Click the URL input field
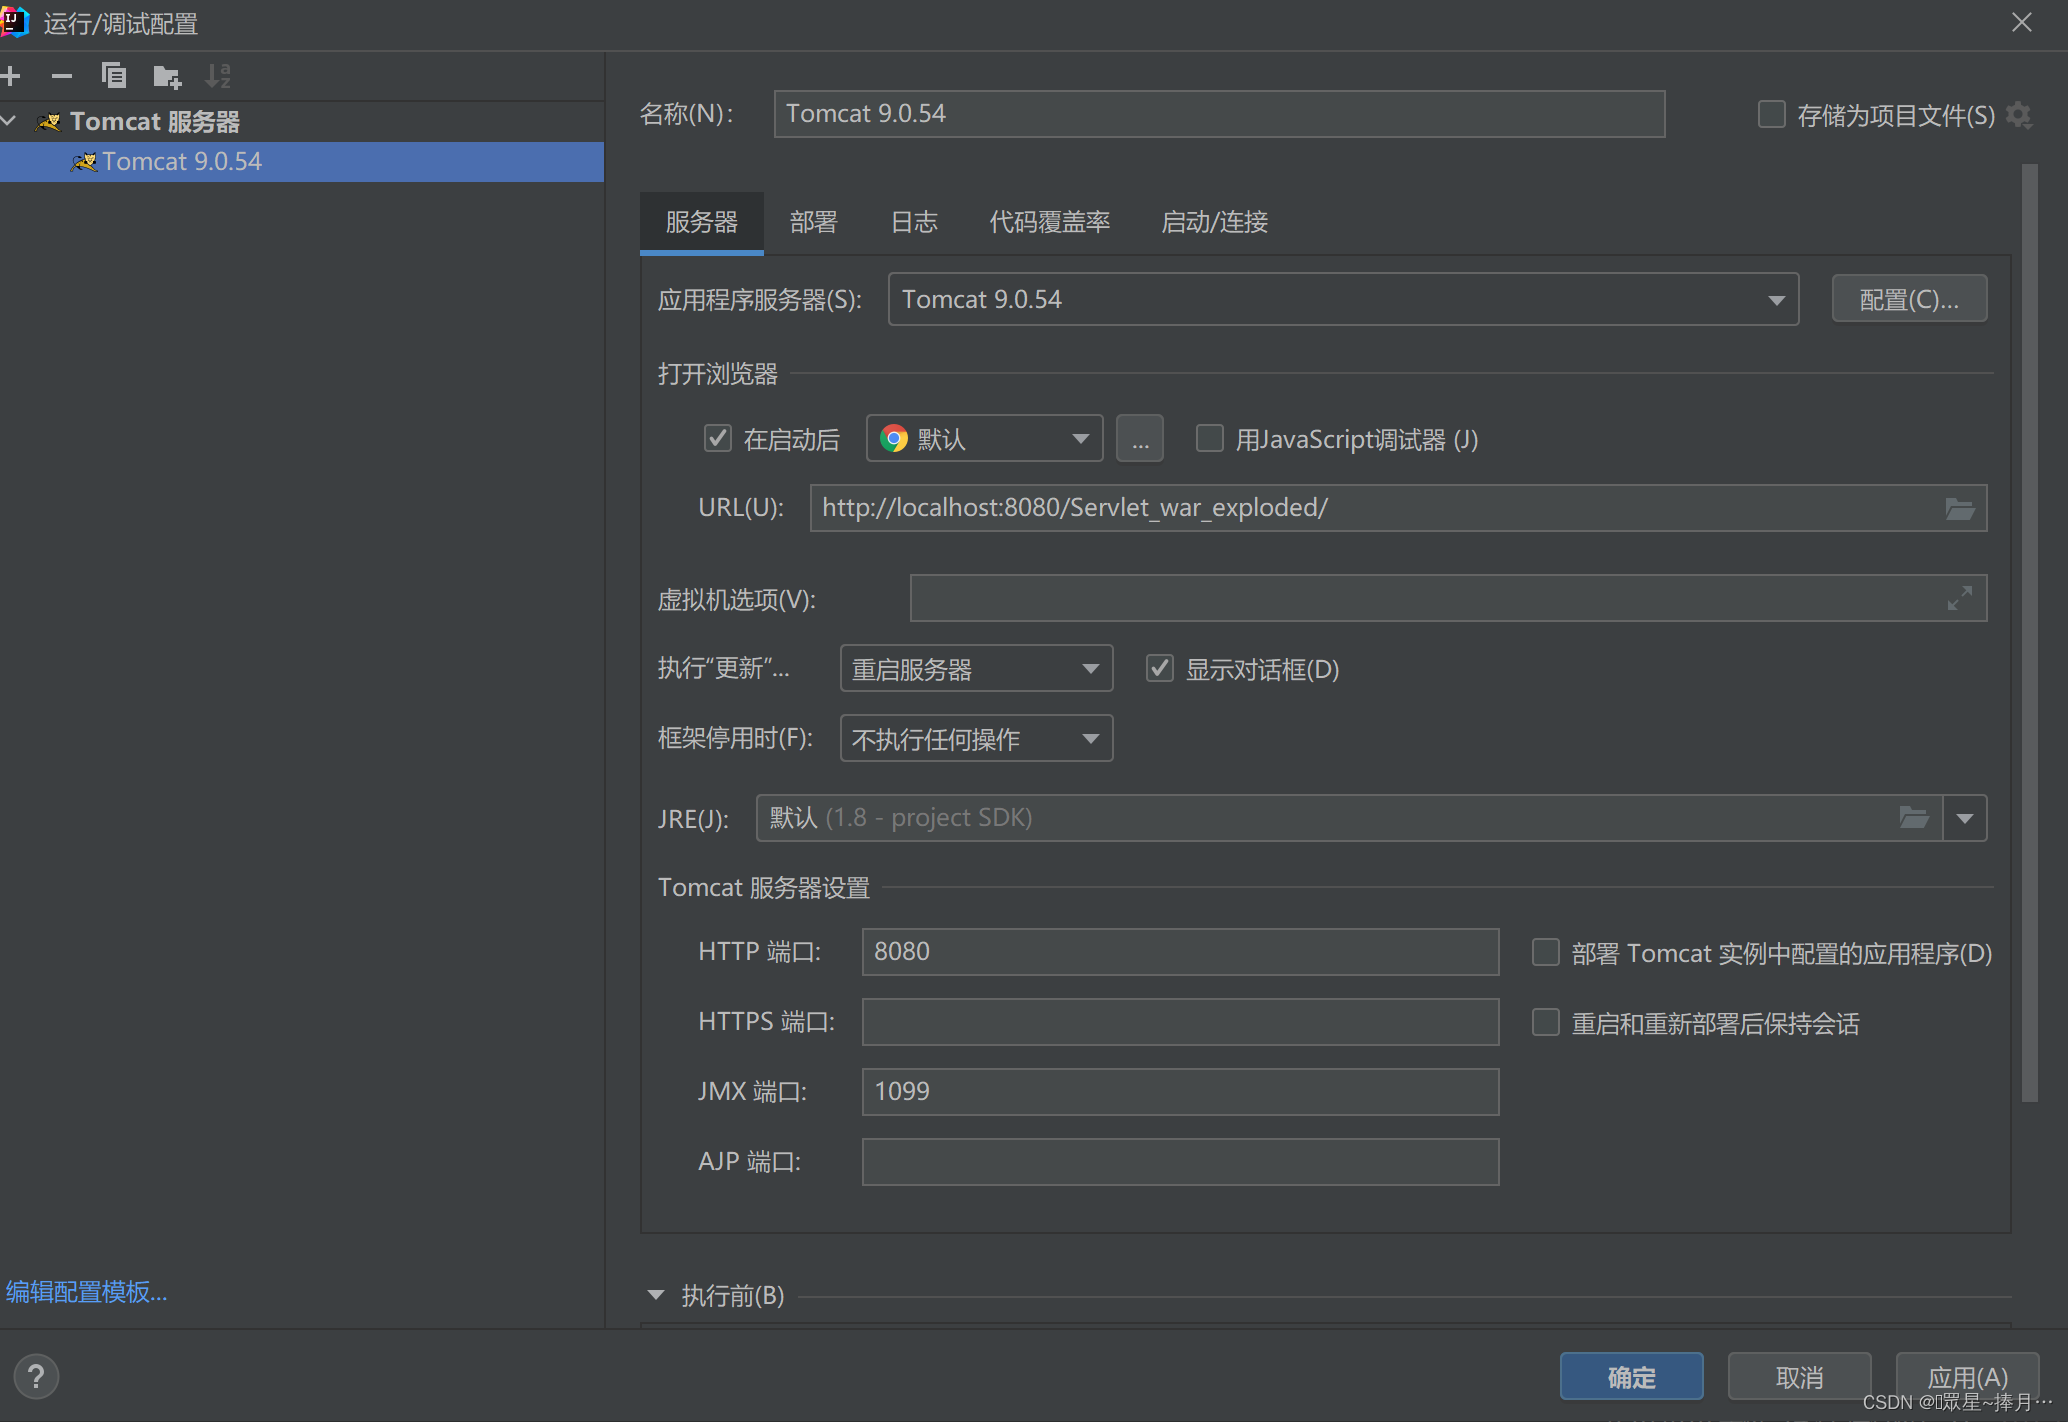This screenshot has width=2068, height=1422. pyautogui.click(x=1398, y=508)
